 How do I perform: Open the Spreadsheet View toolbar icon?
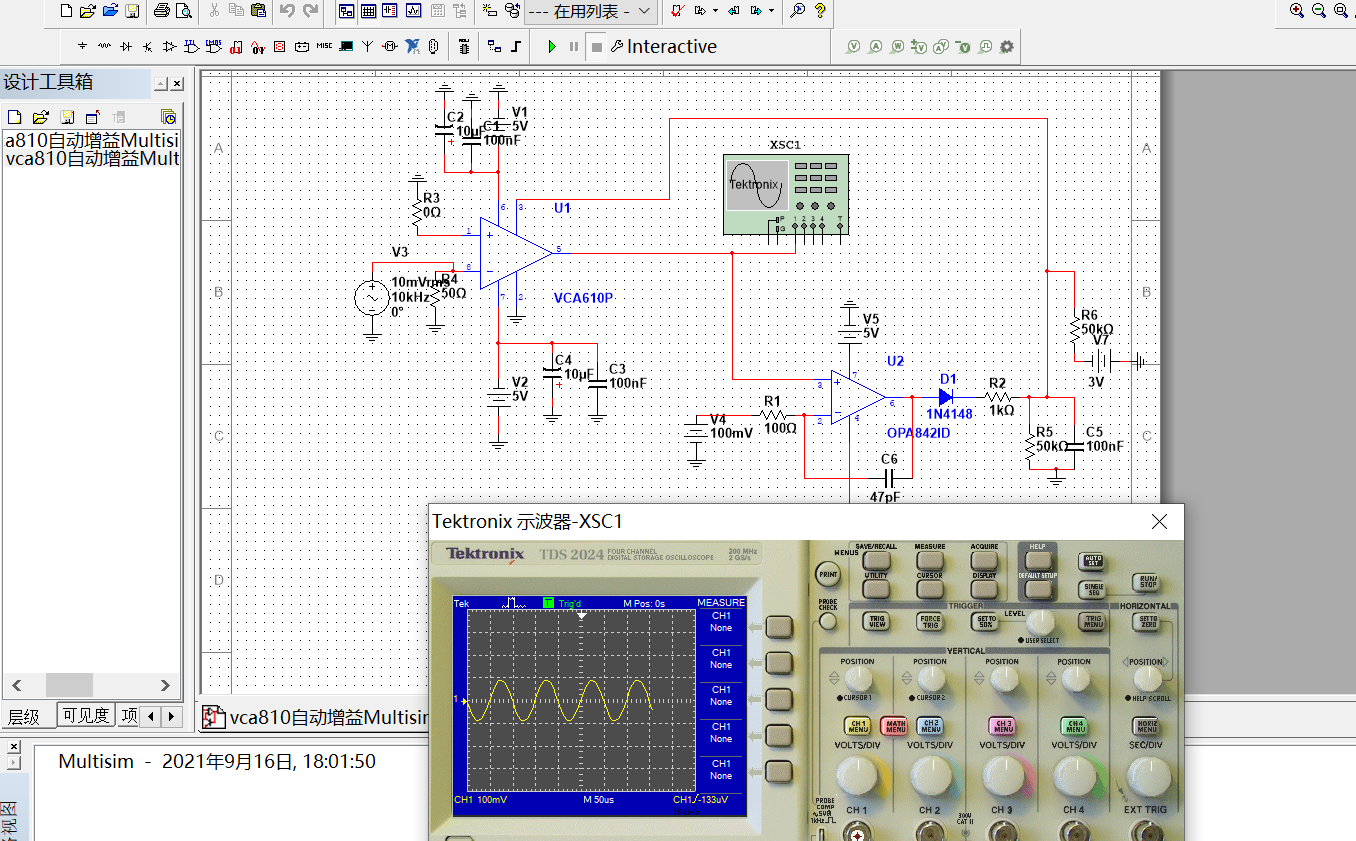[x=369, y=11]
